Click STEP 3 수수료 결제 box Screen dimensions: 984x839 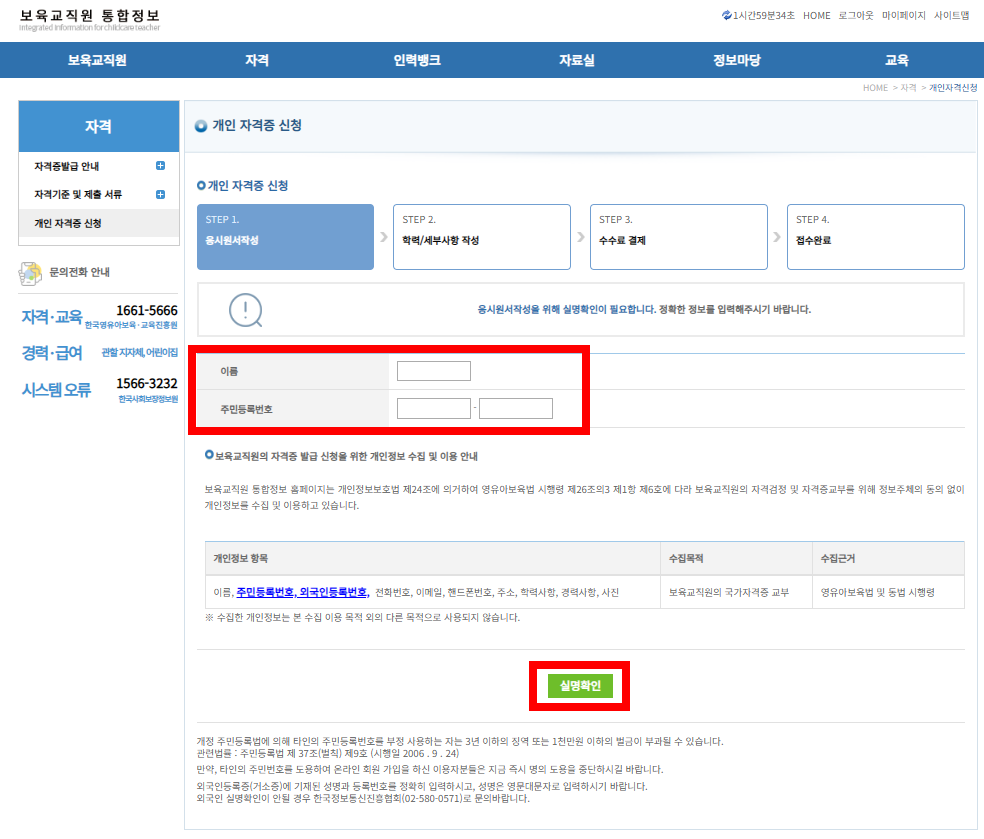click(x=679, y=237)
